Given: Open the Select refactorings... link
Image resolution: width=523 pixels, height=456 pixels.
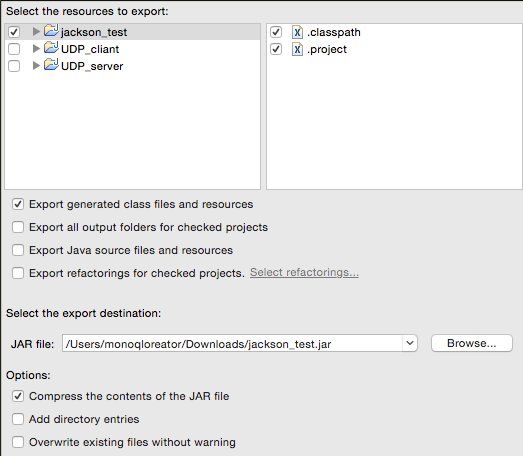Looking at the screenshot, I should pos(304,273).
